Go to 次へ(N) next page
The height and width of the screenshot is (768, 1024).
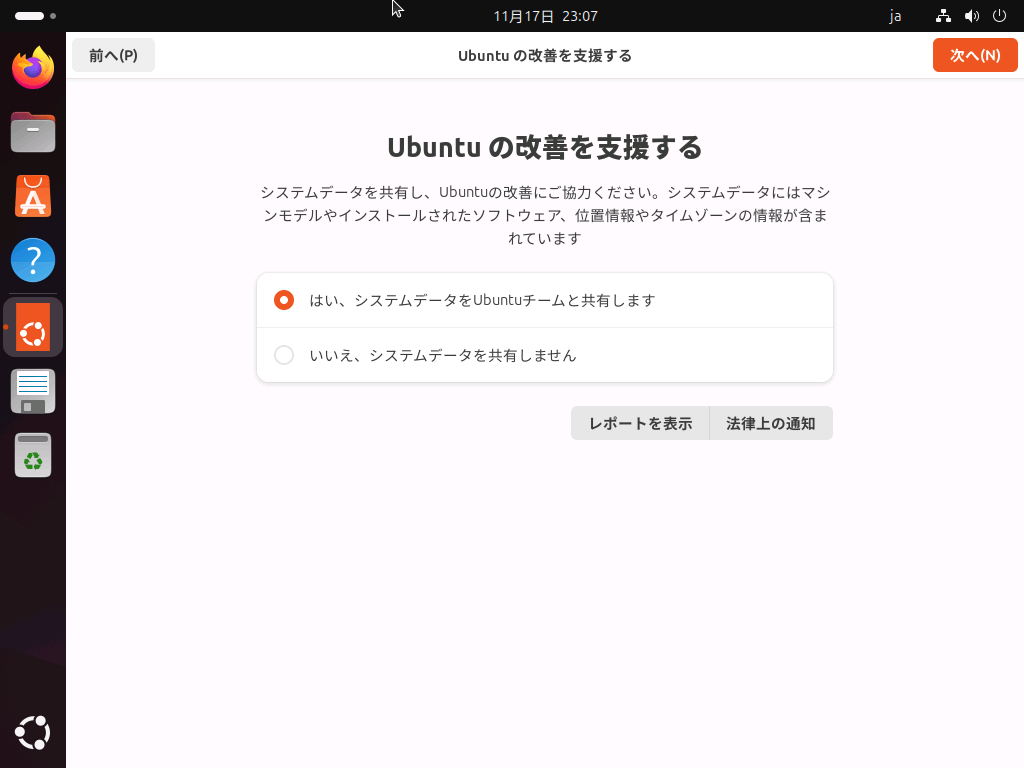[975, 56]
